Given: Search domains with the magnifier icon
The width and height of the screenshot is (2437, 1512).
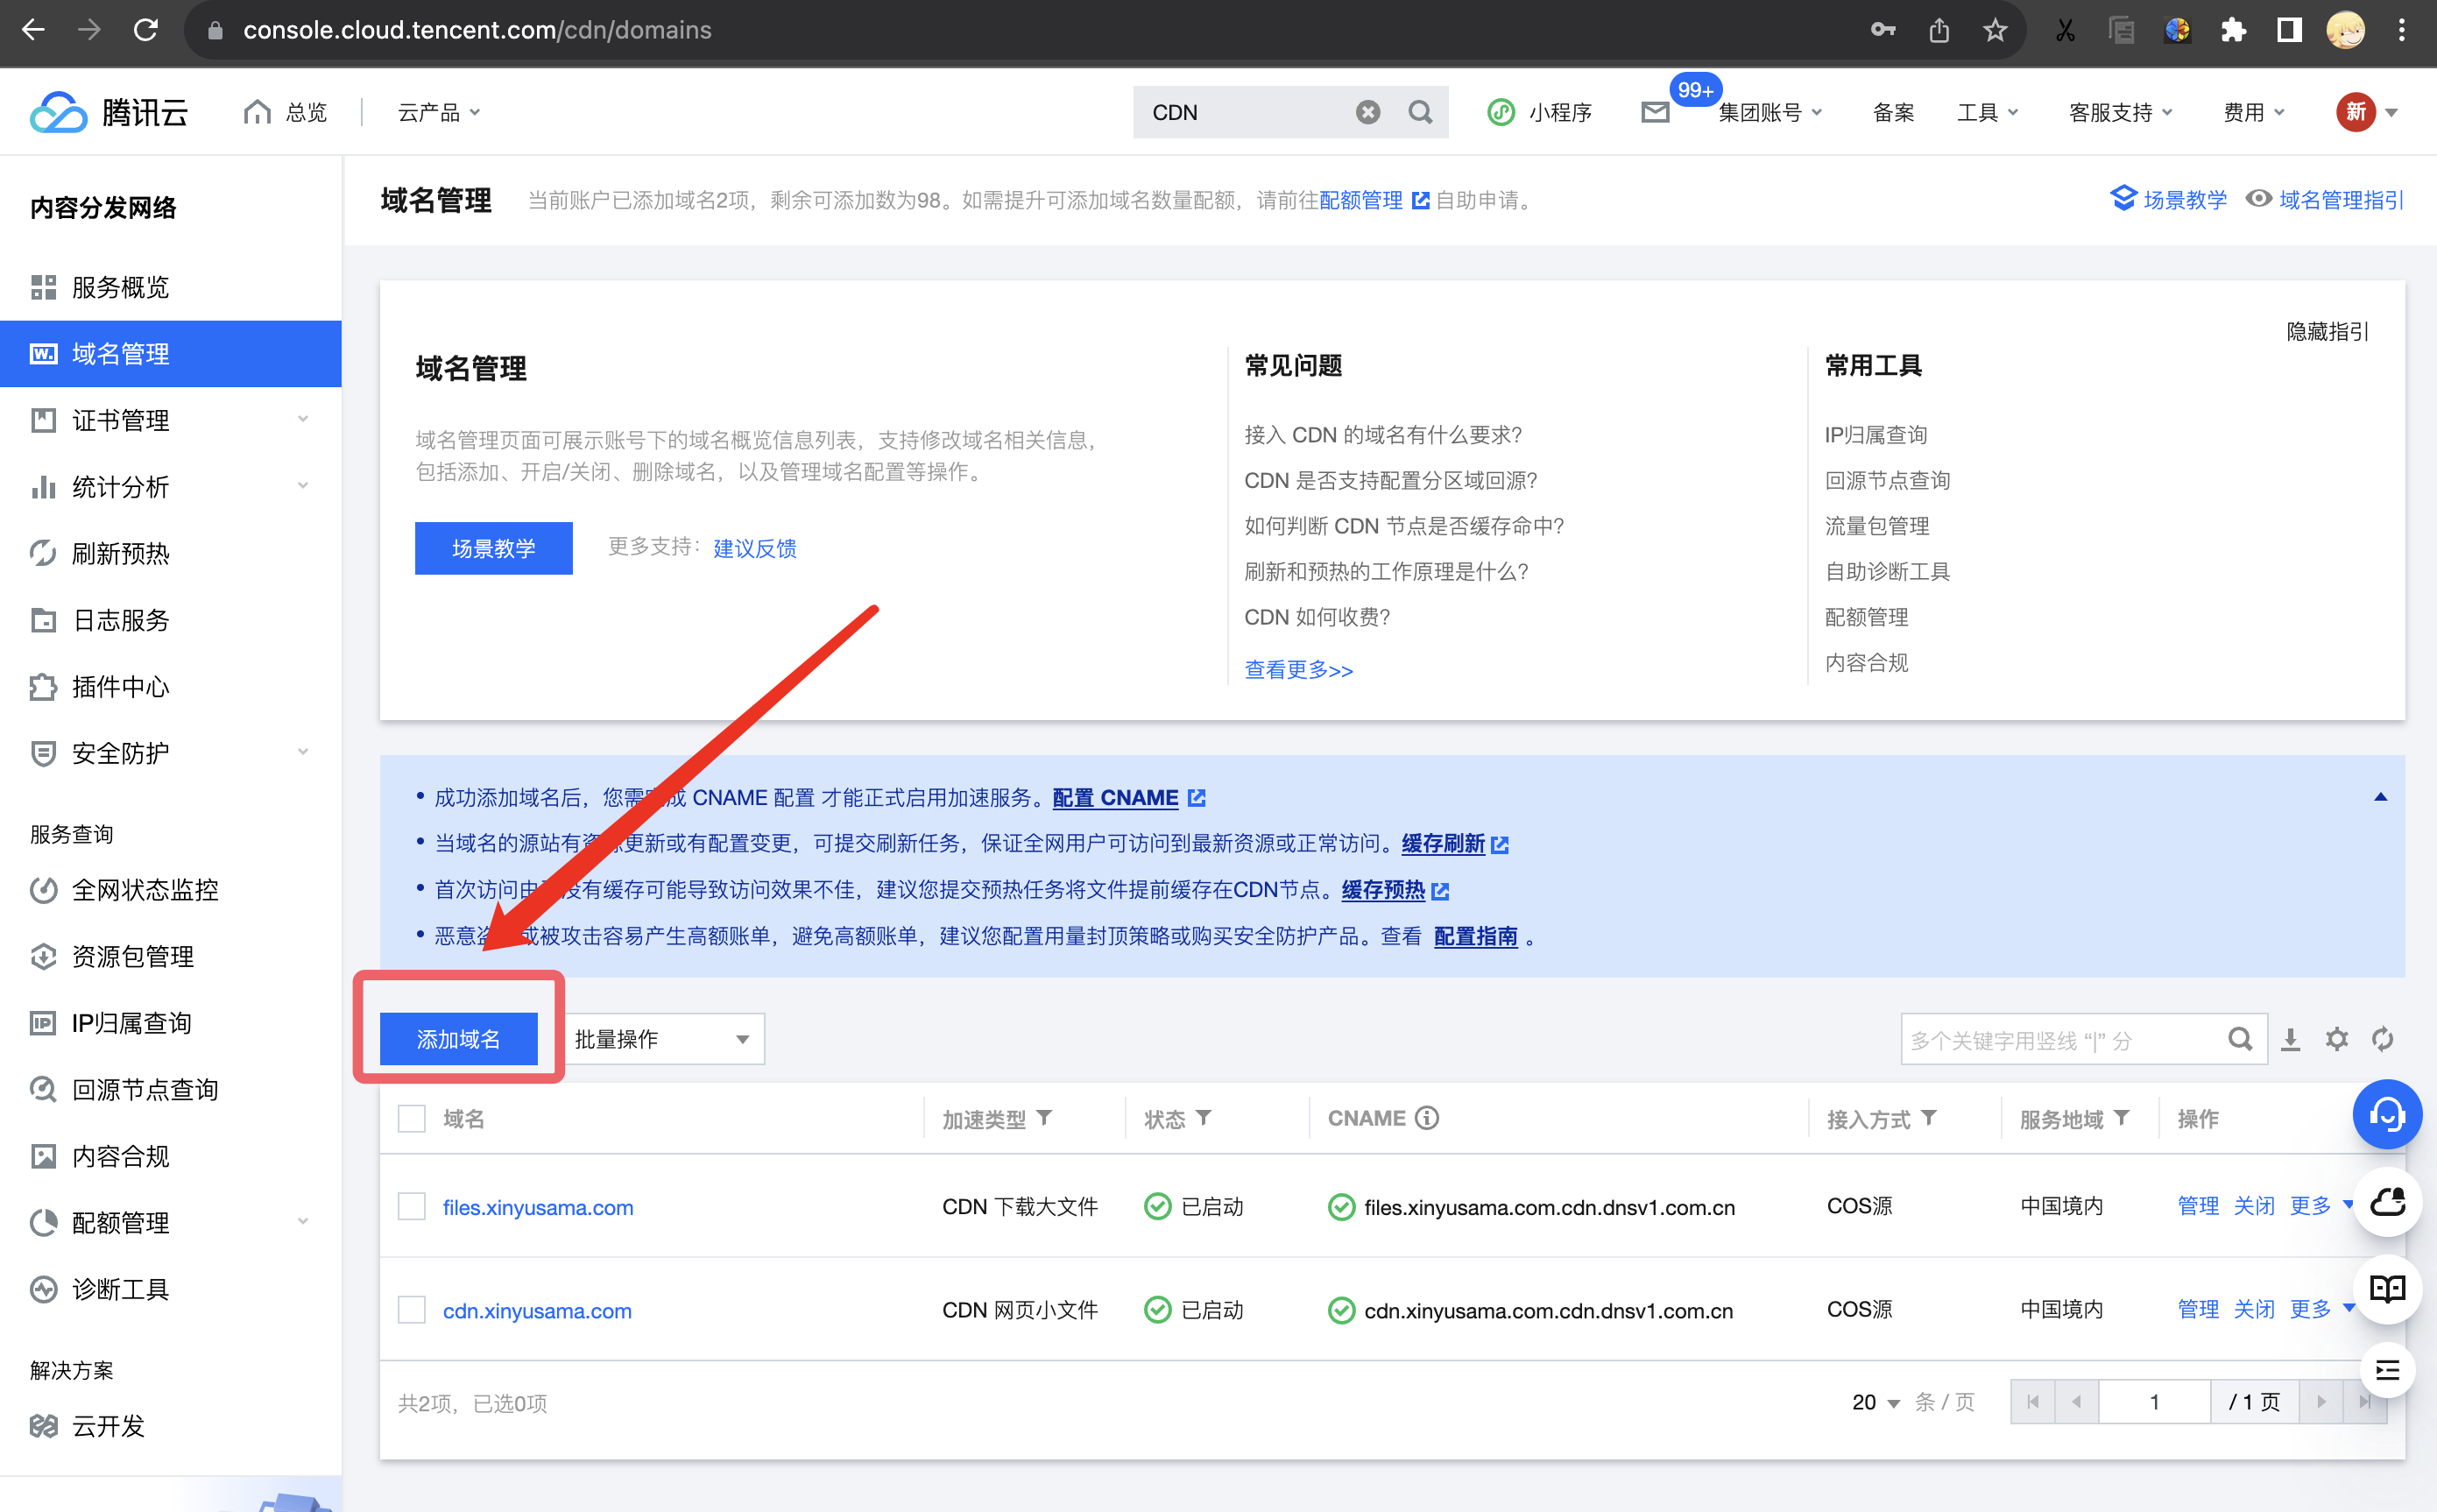Looking at the screenshot, I should [x=2240, y=1039].
